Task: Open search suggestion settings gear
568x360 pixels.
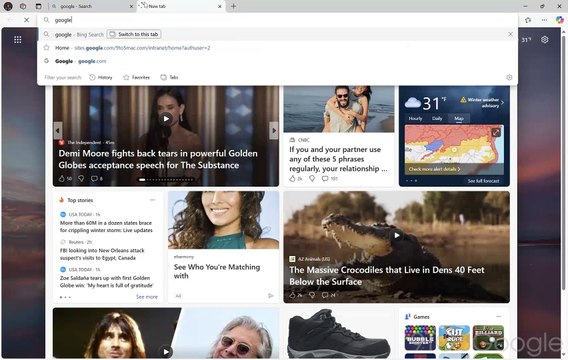Action: click(x=509, y=77)
